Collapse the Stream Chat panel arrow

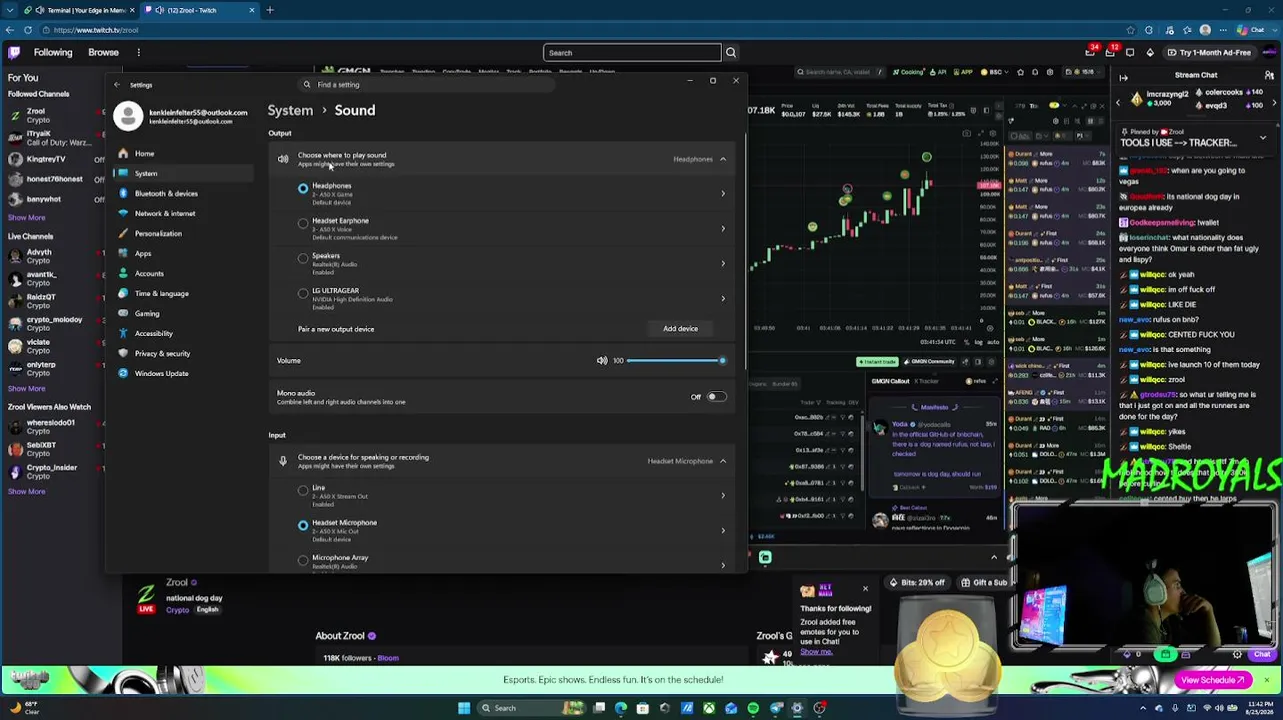[1123, 77]
